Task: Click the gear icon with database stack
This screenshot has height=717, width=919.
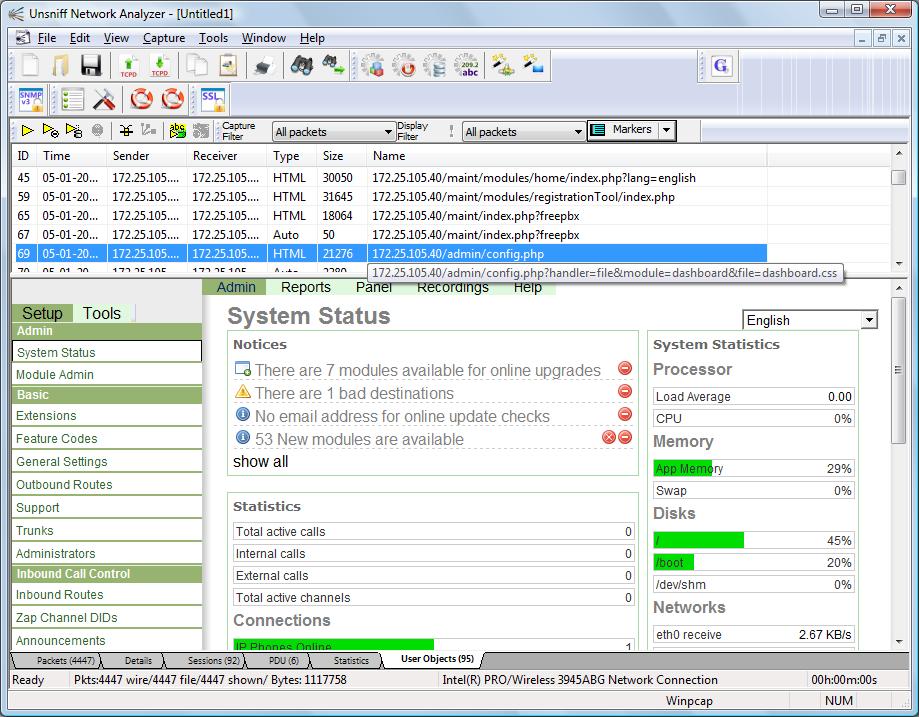Action: 434,65
